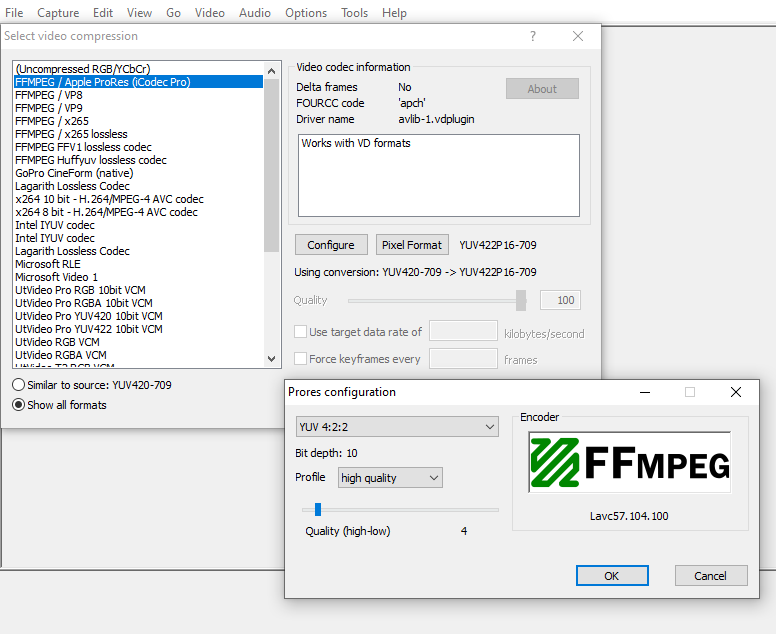Select FFMPEG Huffyuv lossless codec

pyautogui.click(x=139, y=160)
